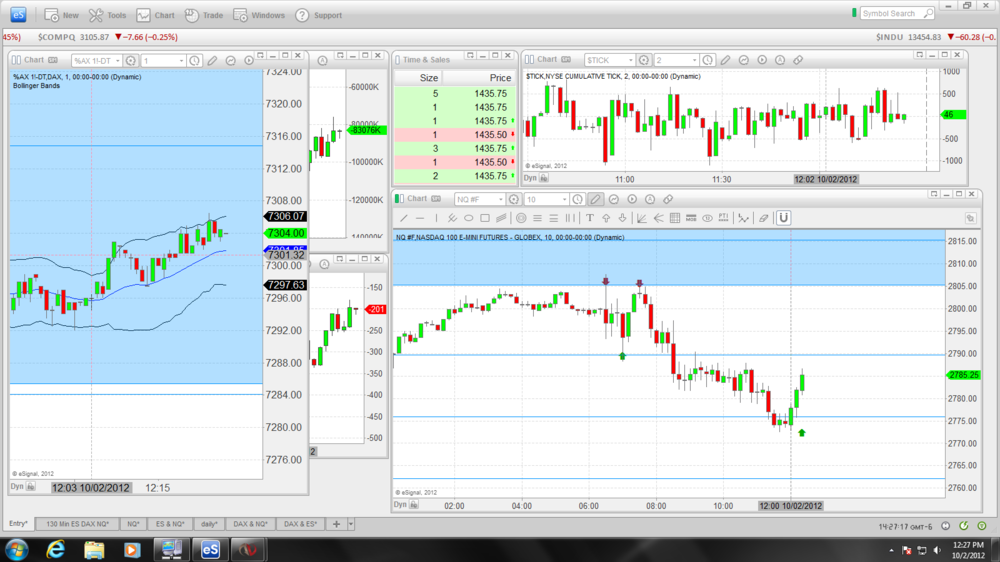Switch to the DAX & NQ* tab

[250, 524]
